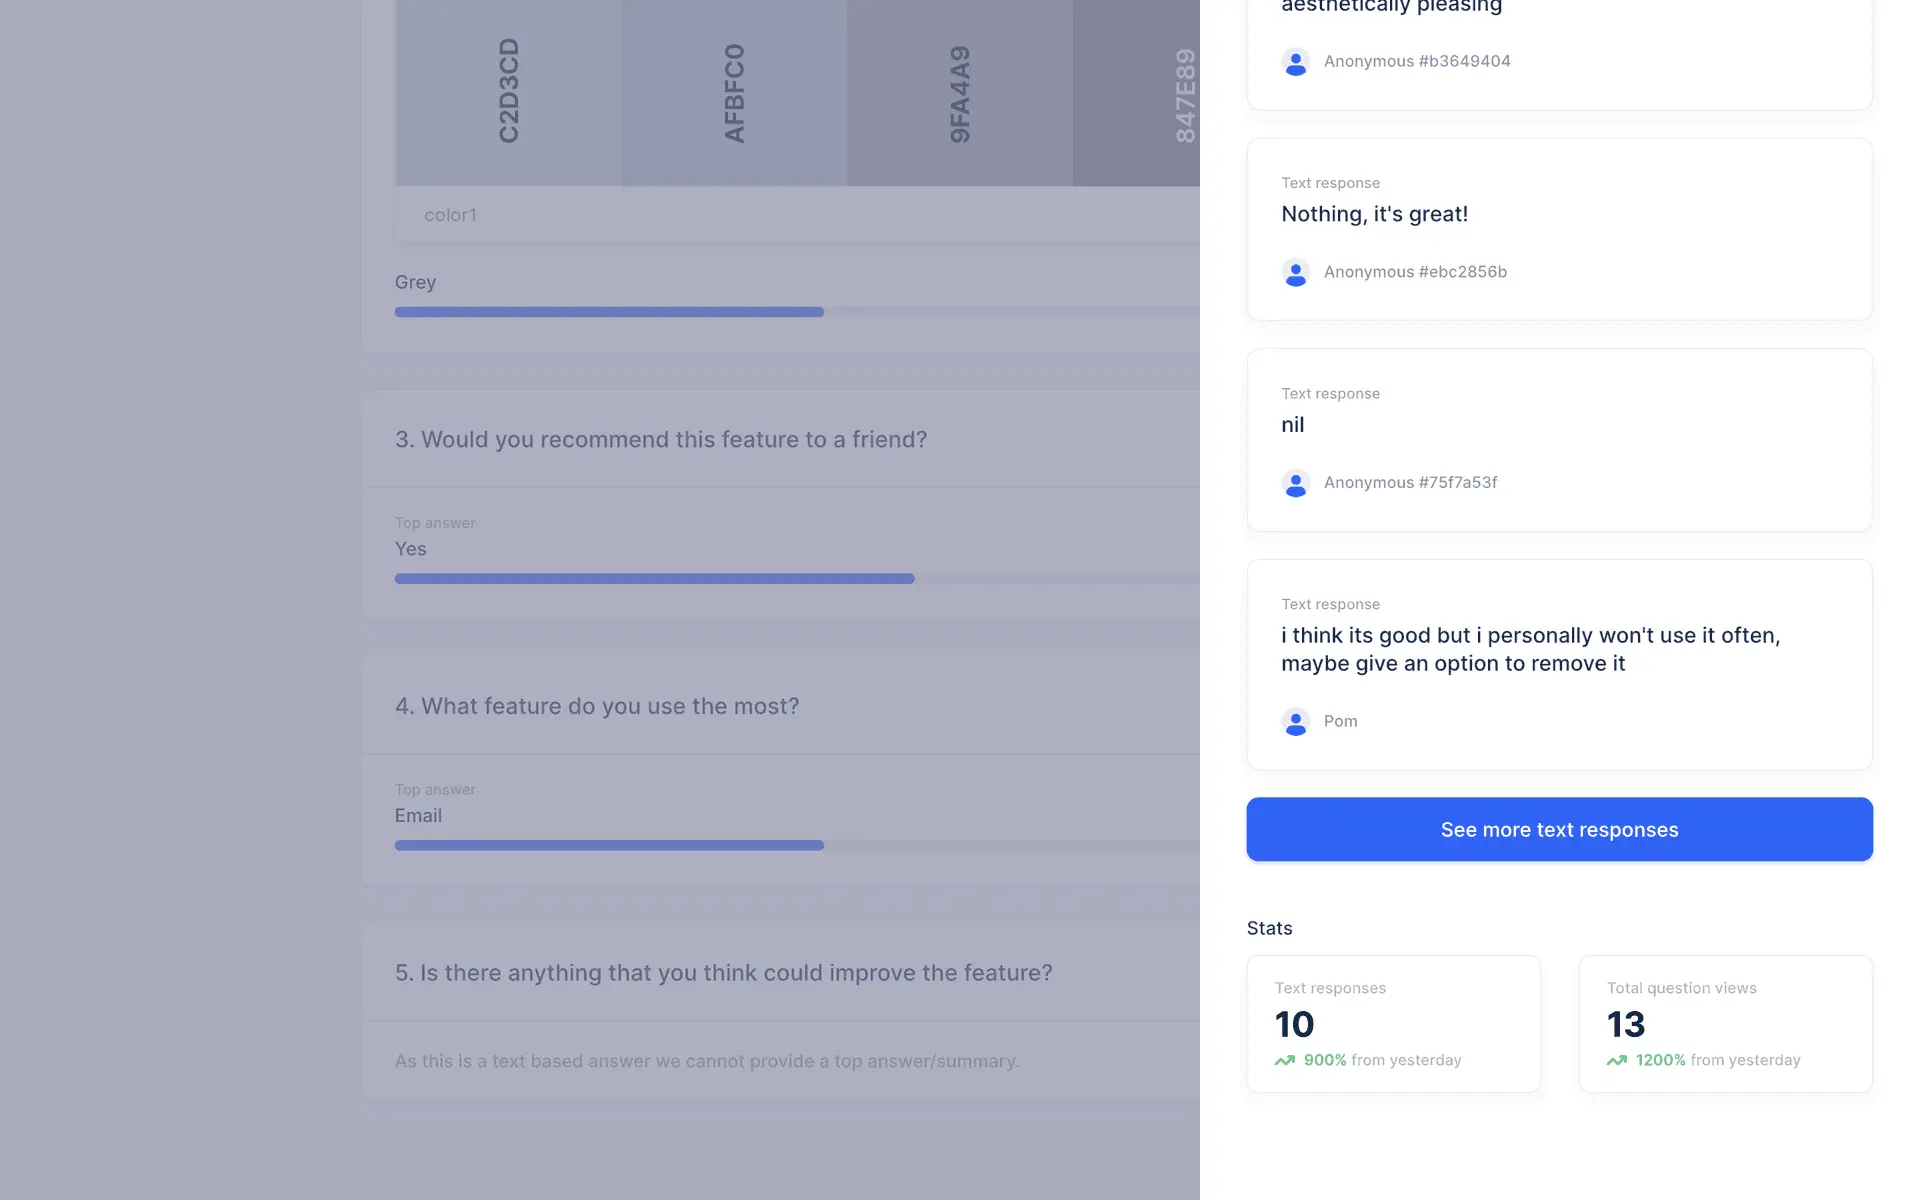
Task: Click the Text responses stat card
Action: 1392,1023
